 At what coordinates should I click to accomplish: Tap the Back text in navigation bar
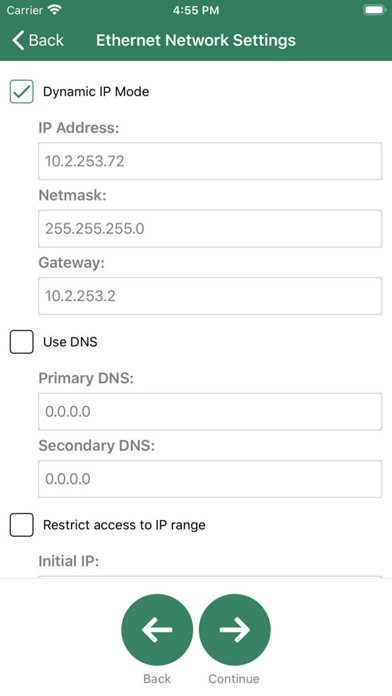pyautogui.click(x=46, y=40)
